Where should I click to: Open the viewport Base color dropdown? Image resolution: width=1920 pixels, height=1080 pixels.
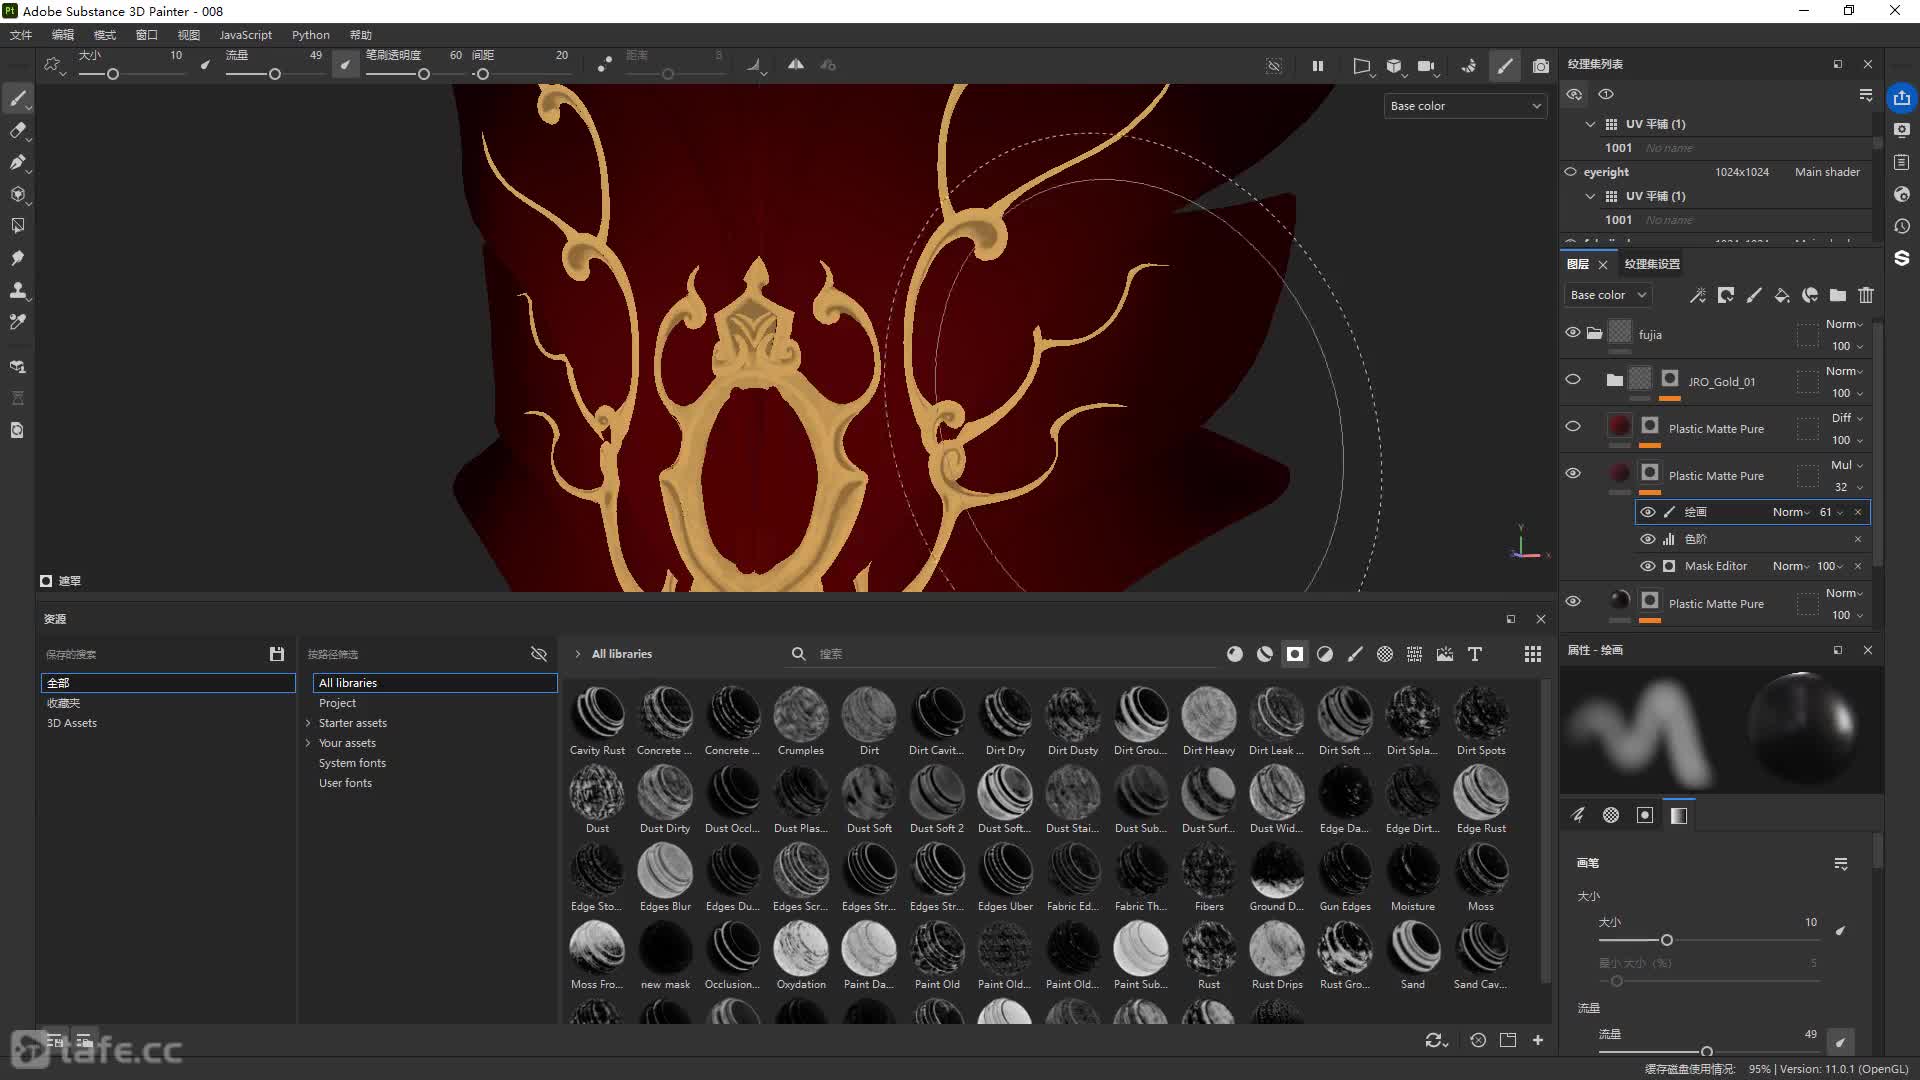click(x=1465, y=106)
